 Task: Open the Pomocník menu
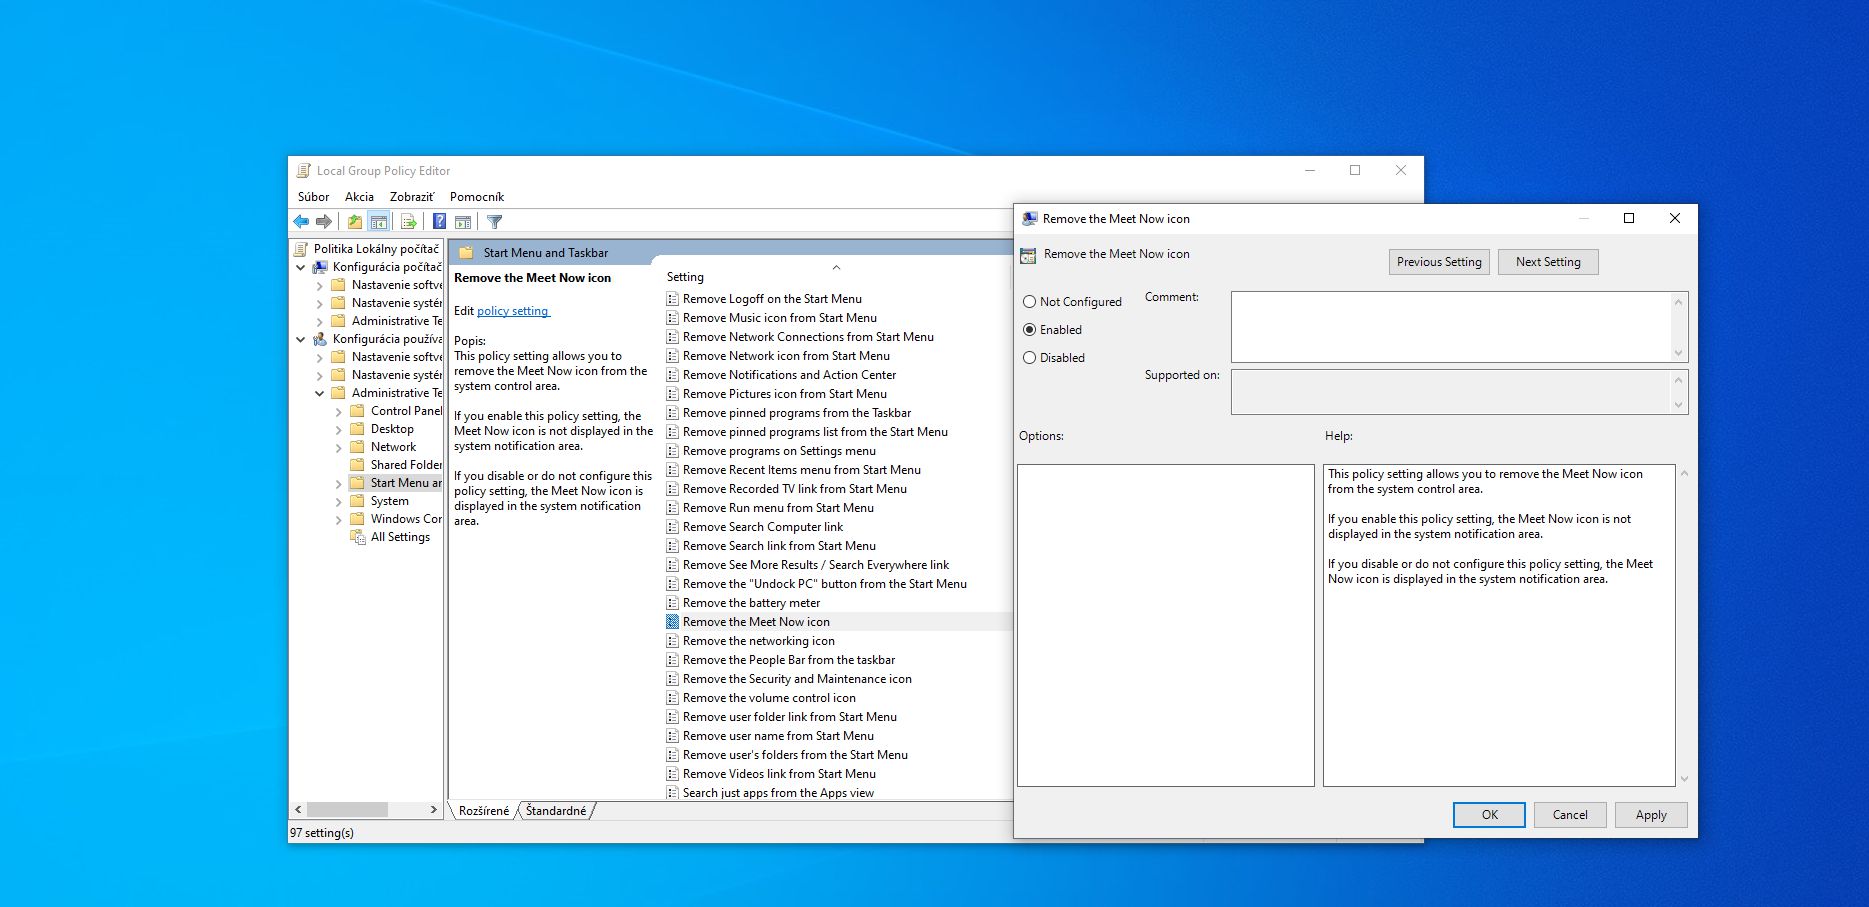(x=477, y=197)
